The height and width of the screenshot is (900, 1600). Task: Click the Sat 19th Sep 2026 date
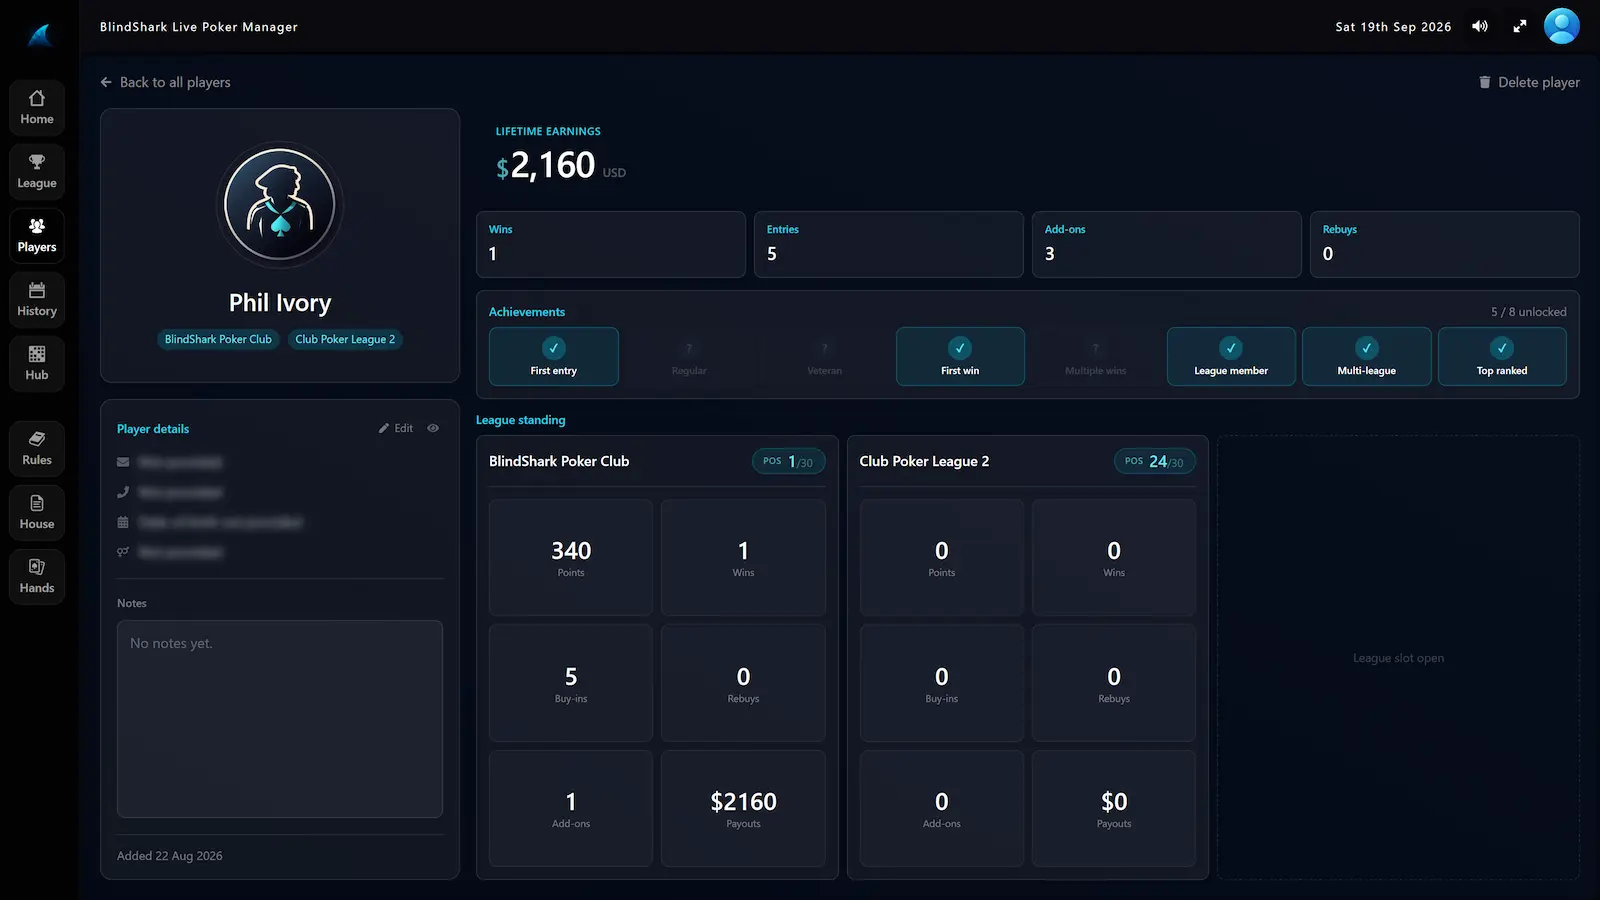coord(1393,27)
